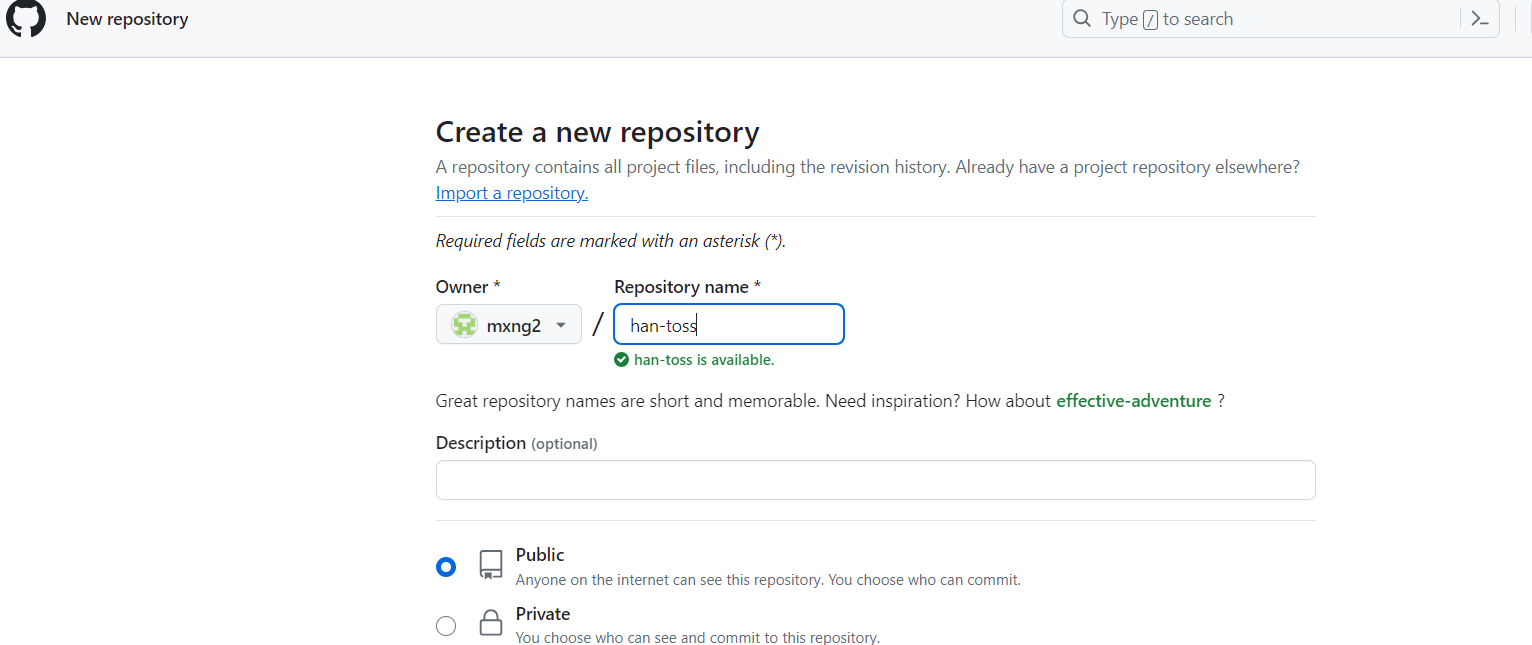Click the green availability check icon

[621, 360]
